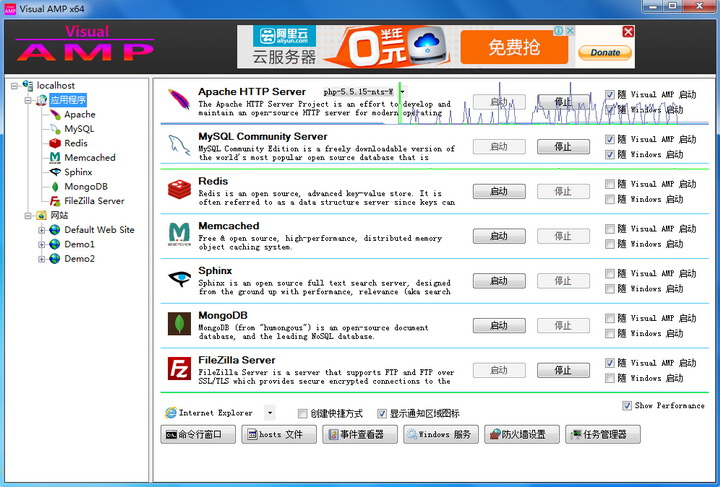This screenshot has width=720, height=487.
Task: Click the Apache feather icon in tree
Action: [55, 114]
